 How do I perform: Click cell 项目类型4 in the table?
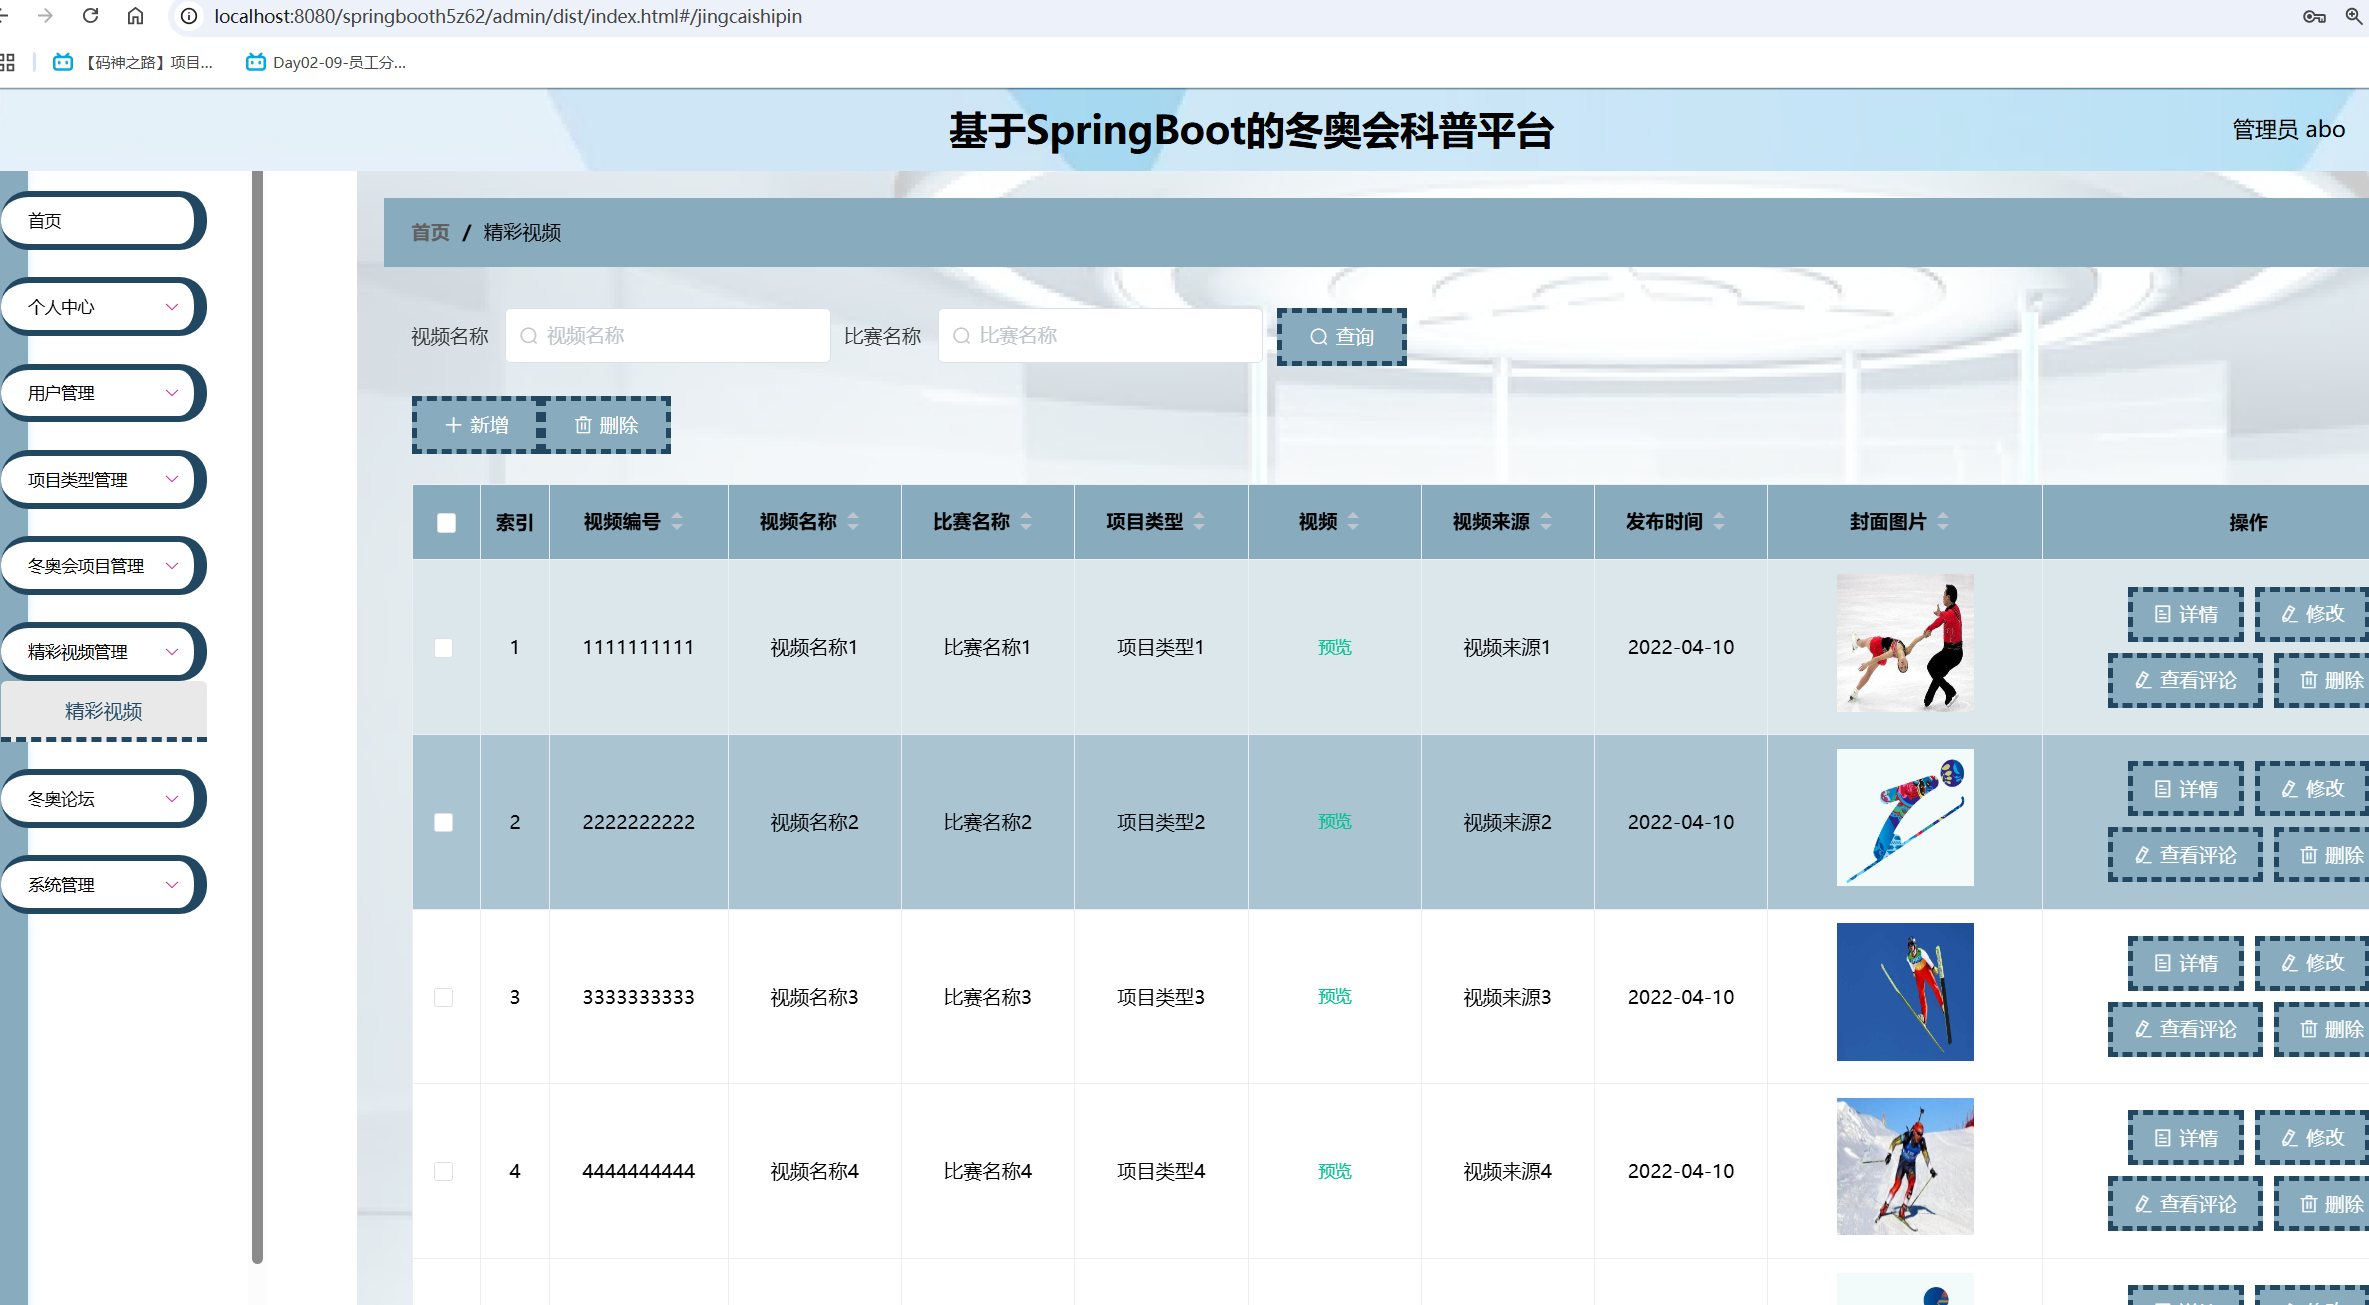(x=1160, y=1171)
